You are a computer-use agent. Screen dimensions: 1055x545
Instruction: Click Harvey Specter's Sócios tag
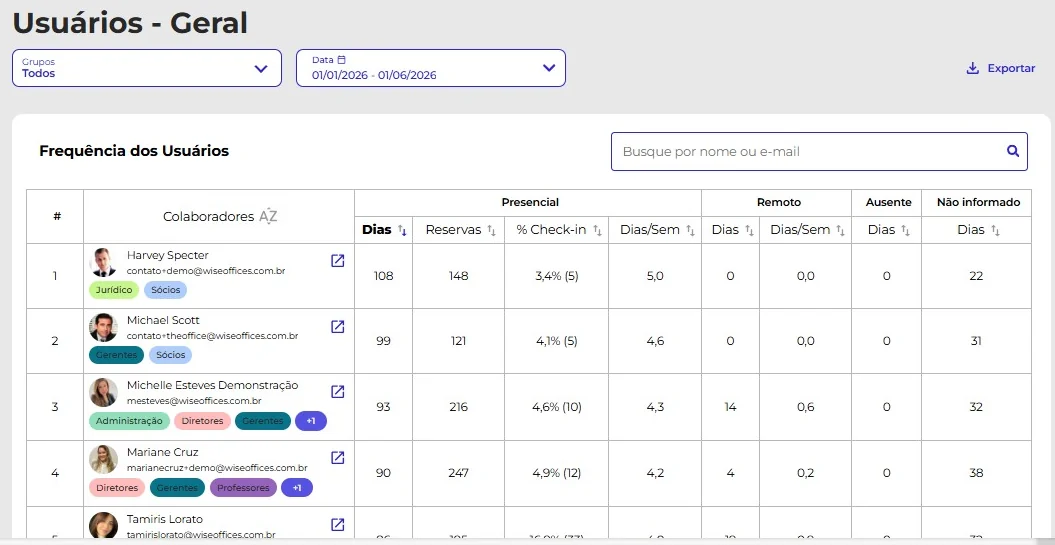[x=166, y=290]
